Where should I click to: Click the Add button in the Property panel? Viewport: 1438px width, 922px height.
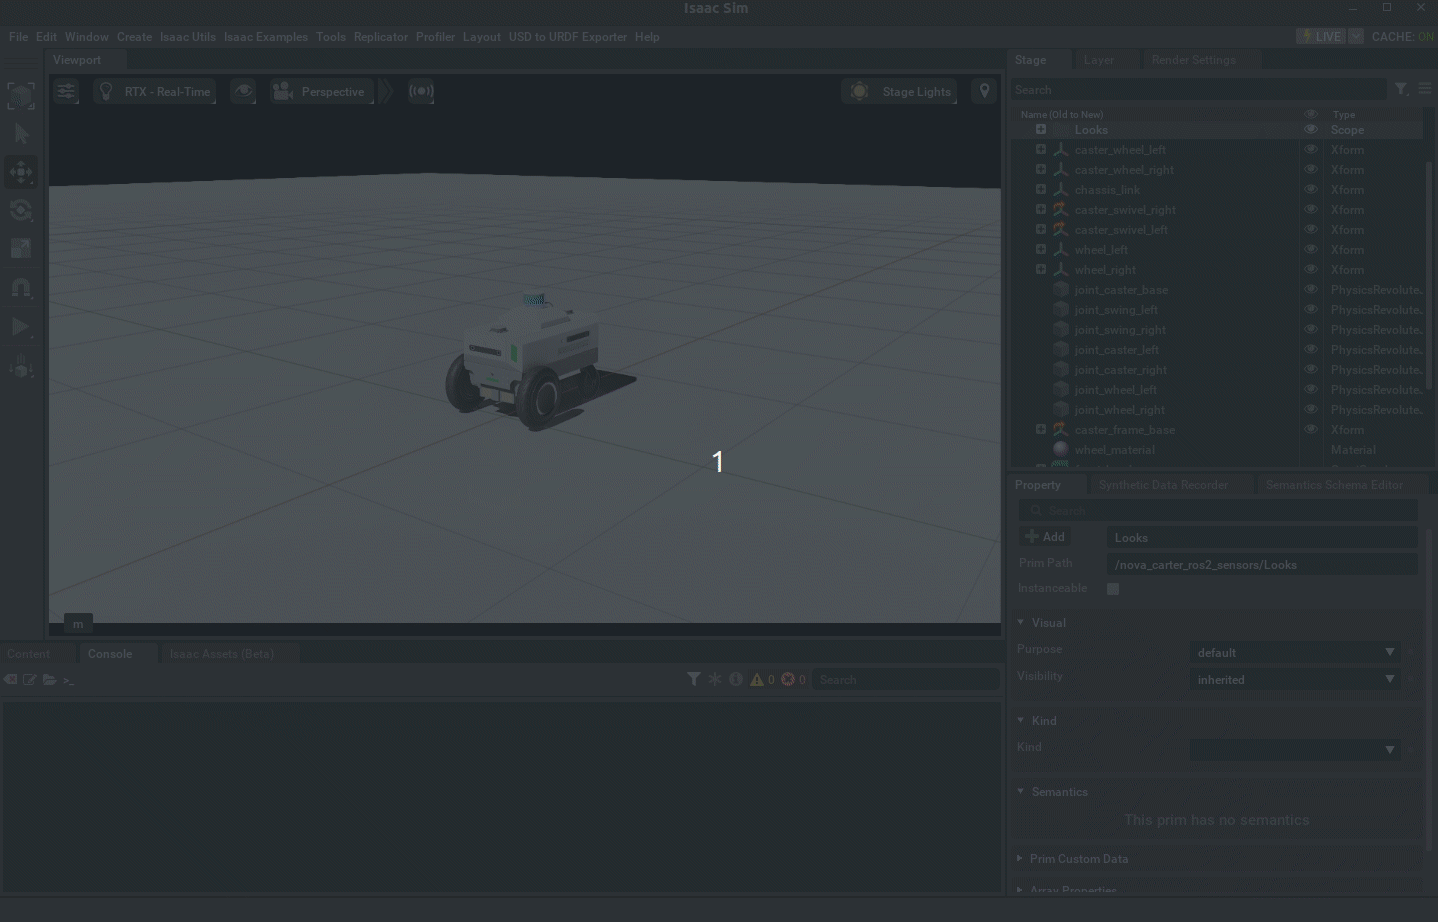1044,536
